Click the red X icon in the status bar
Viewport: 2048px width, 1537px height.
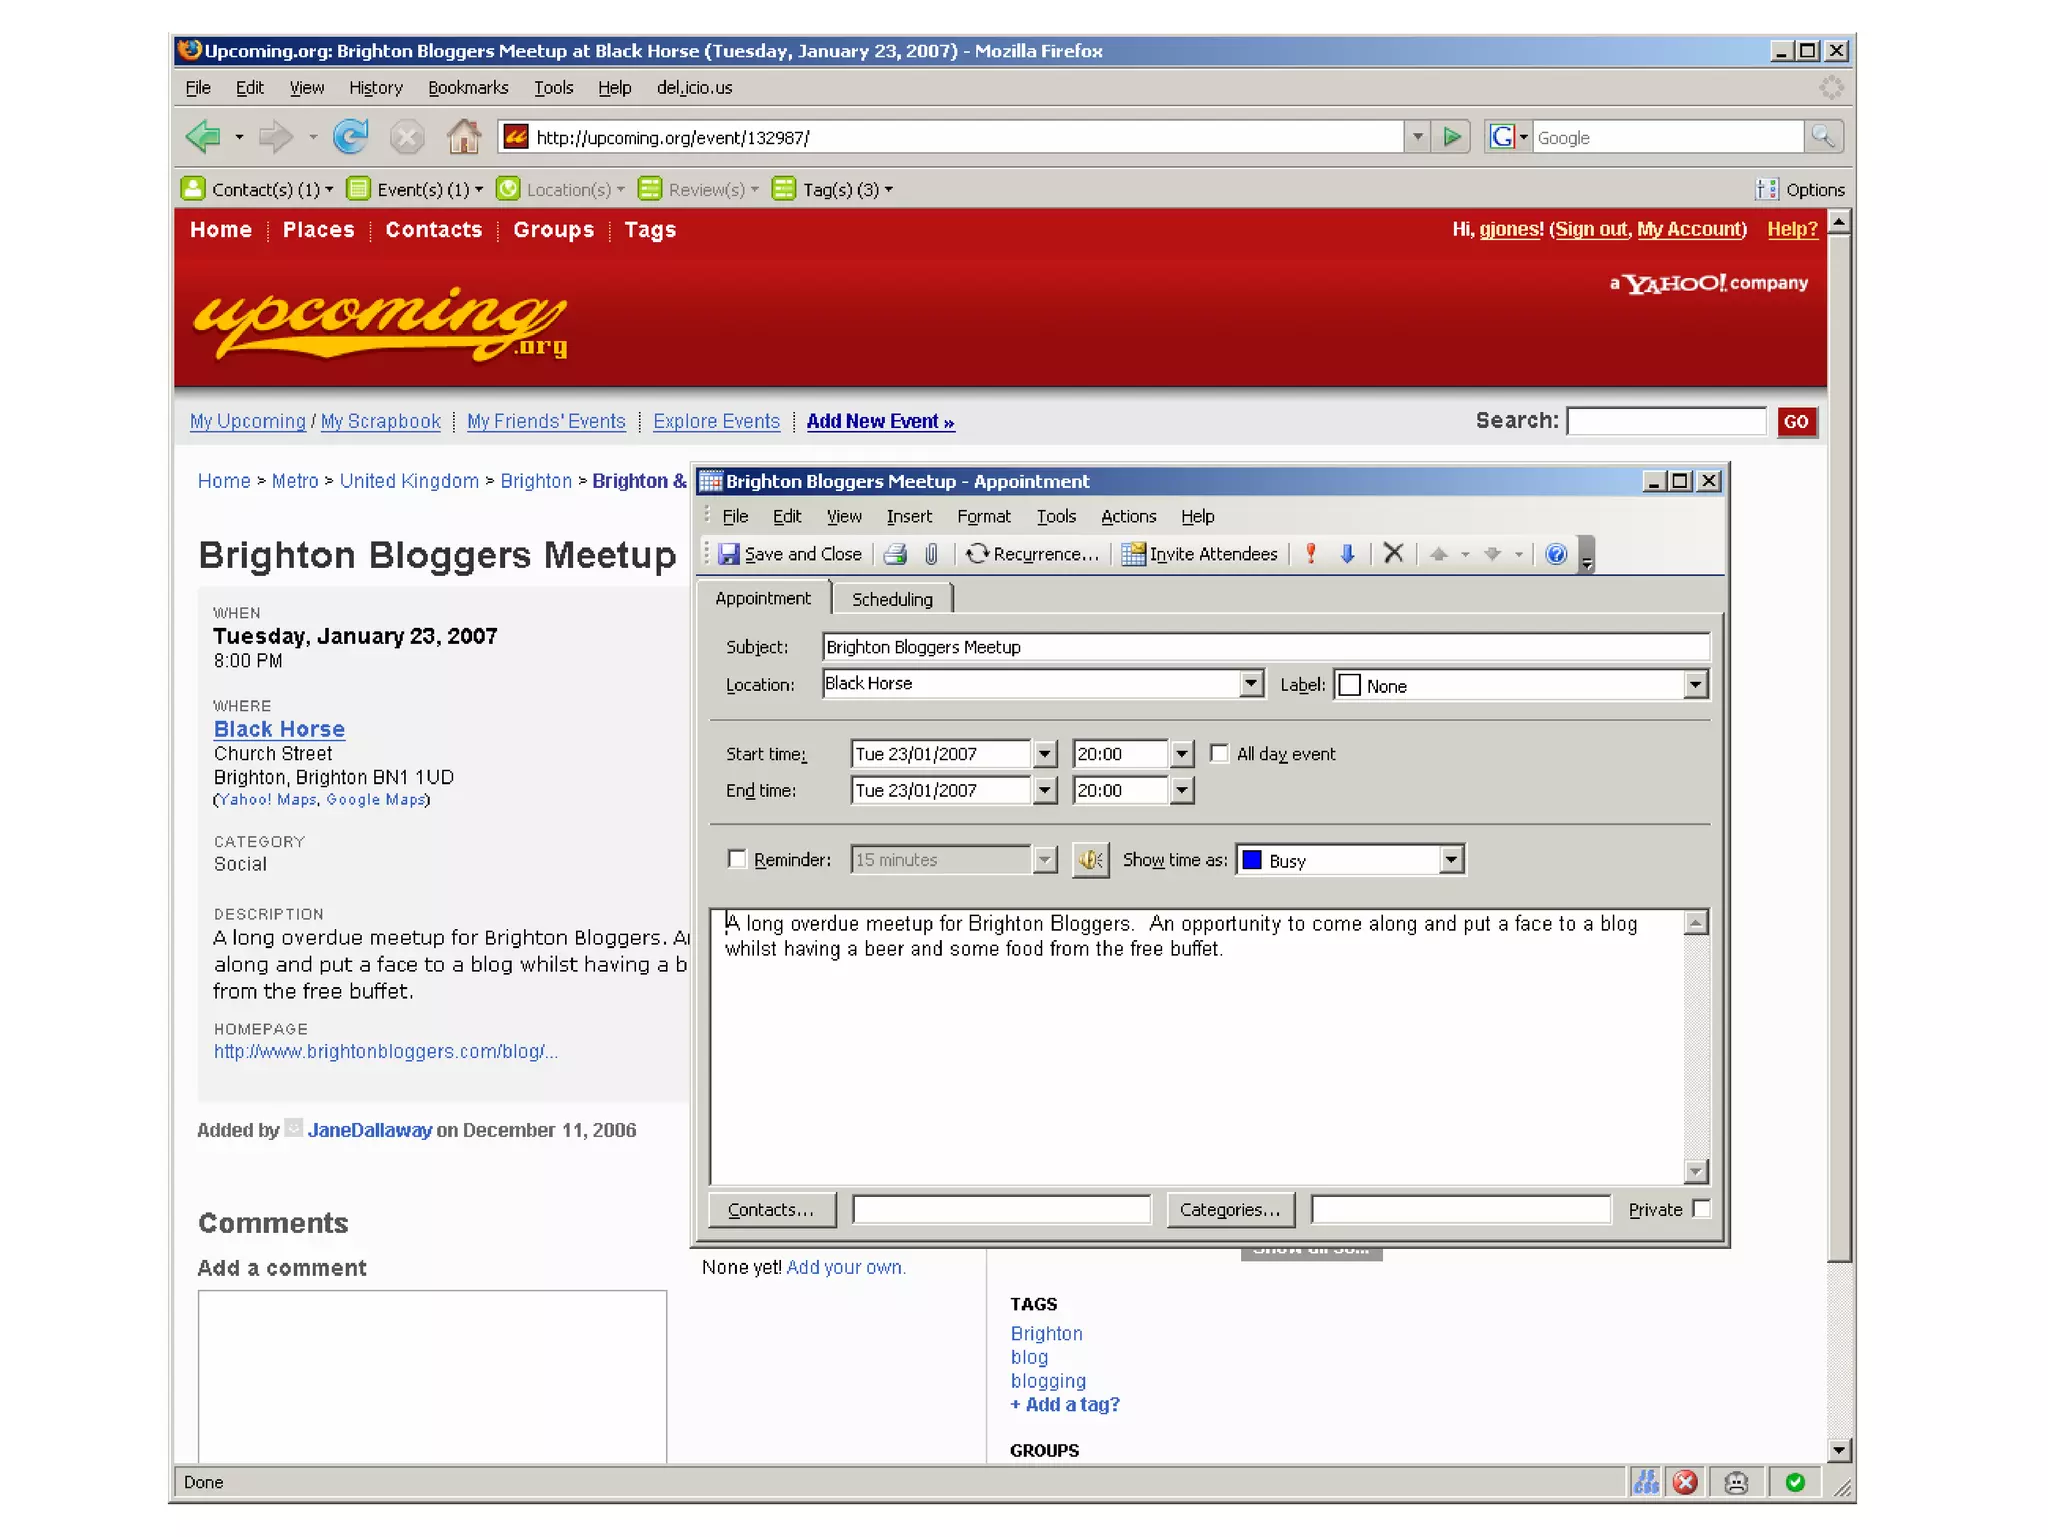click(1685, 1482)
